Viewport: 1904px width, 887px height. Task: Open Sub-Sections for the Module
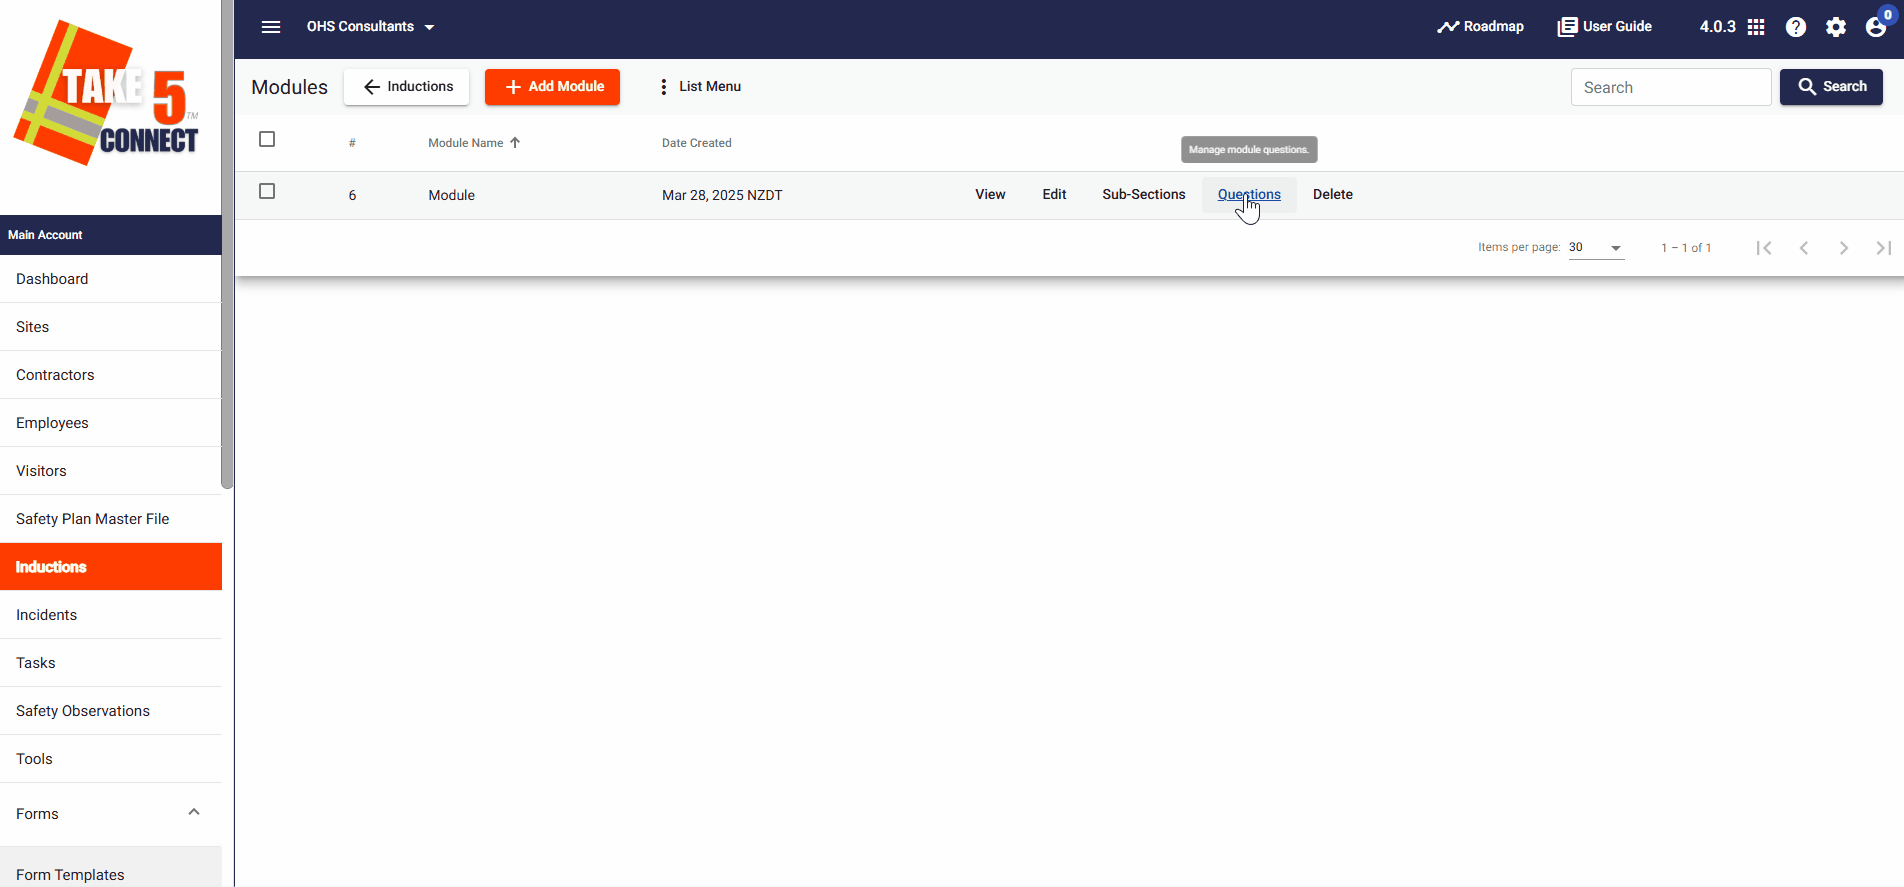(x=1144, y=195)
